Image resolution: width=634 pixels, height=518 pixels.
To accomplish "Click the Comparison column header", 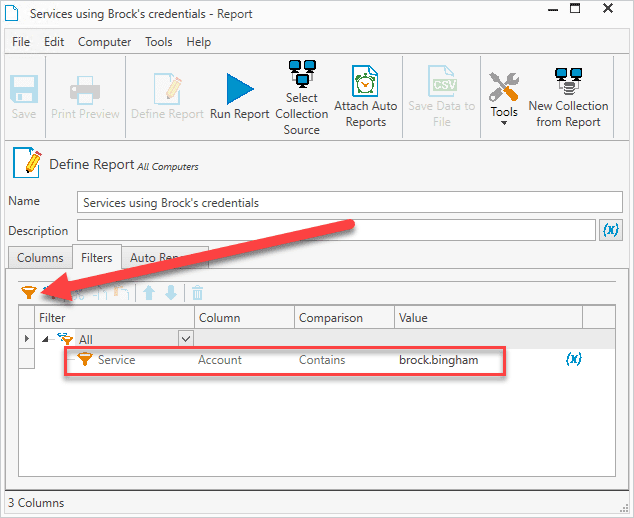I will [344, 317].
